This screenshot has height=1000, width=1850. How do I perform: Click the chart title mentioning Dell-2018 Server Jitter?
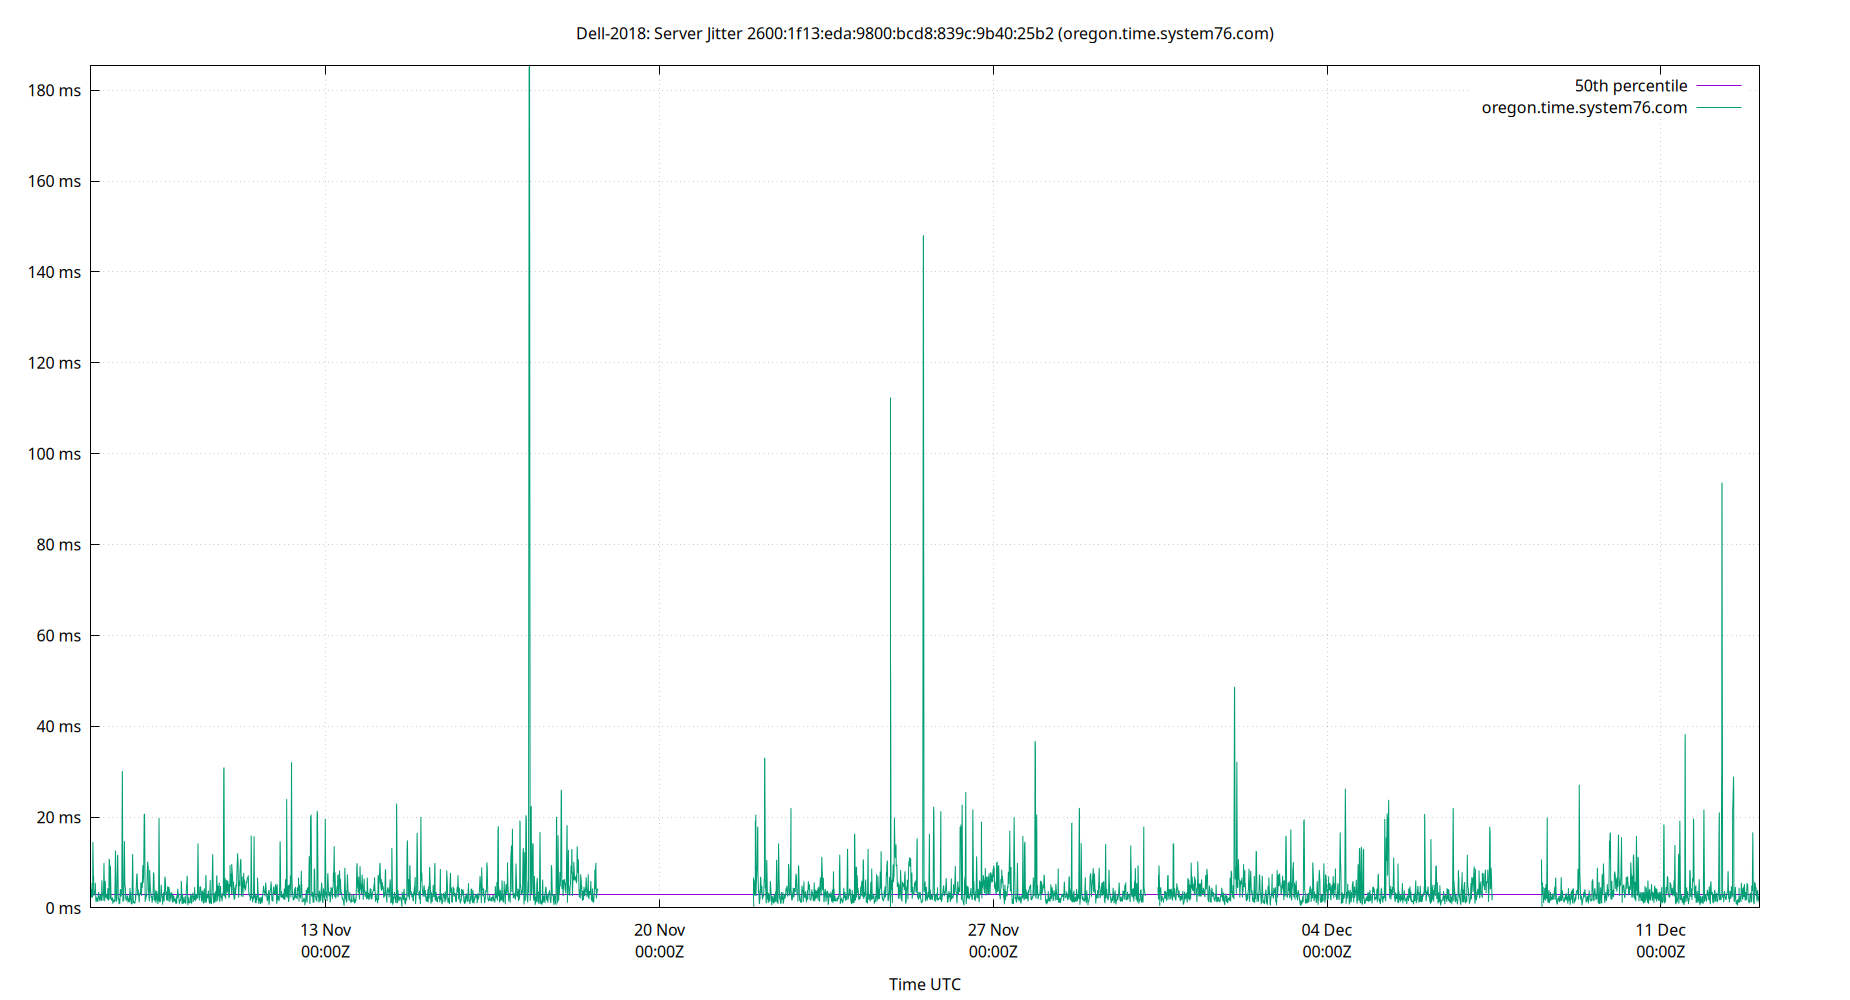pos(923,33)
